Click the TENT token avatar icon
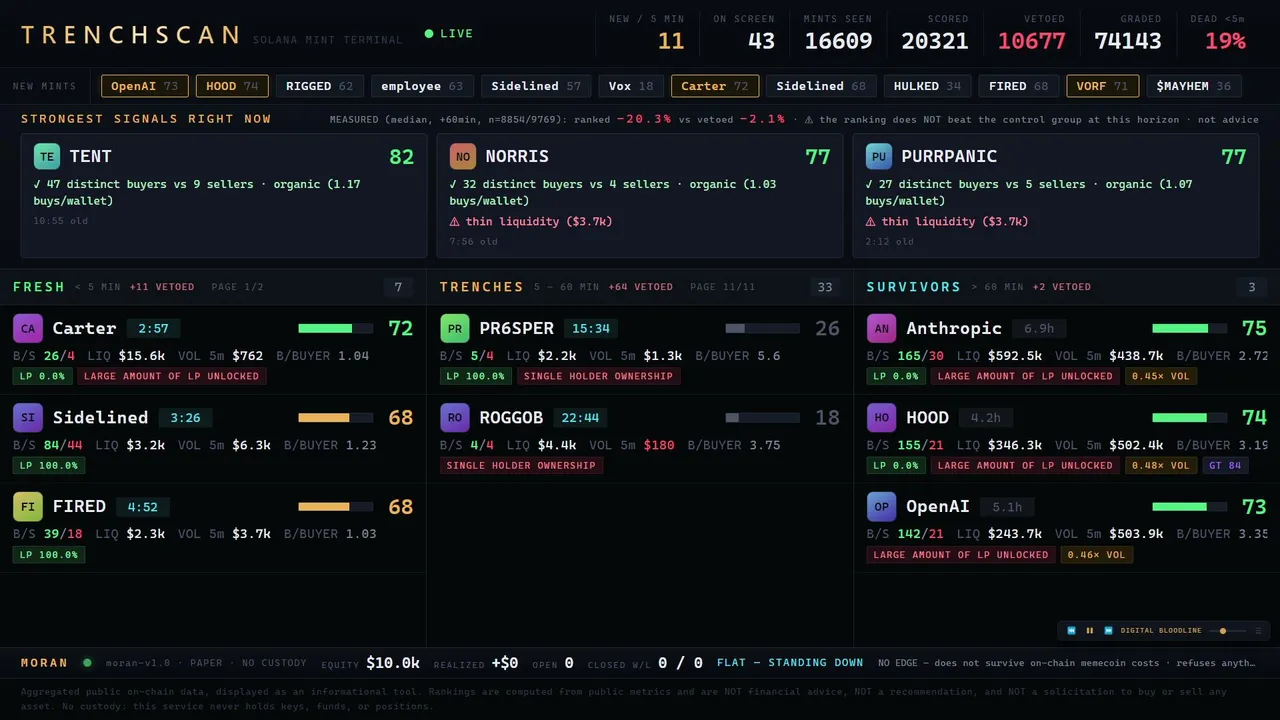 pos(46,156)
